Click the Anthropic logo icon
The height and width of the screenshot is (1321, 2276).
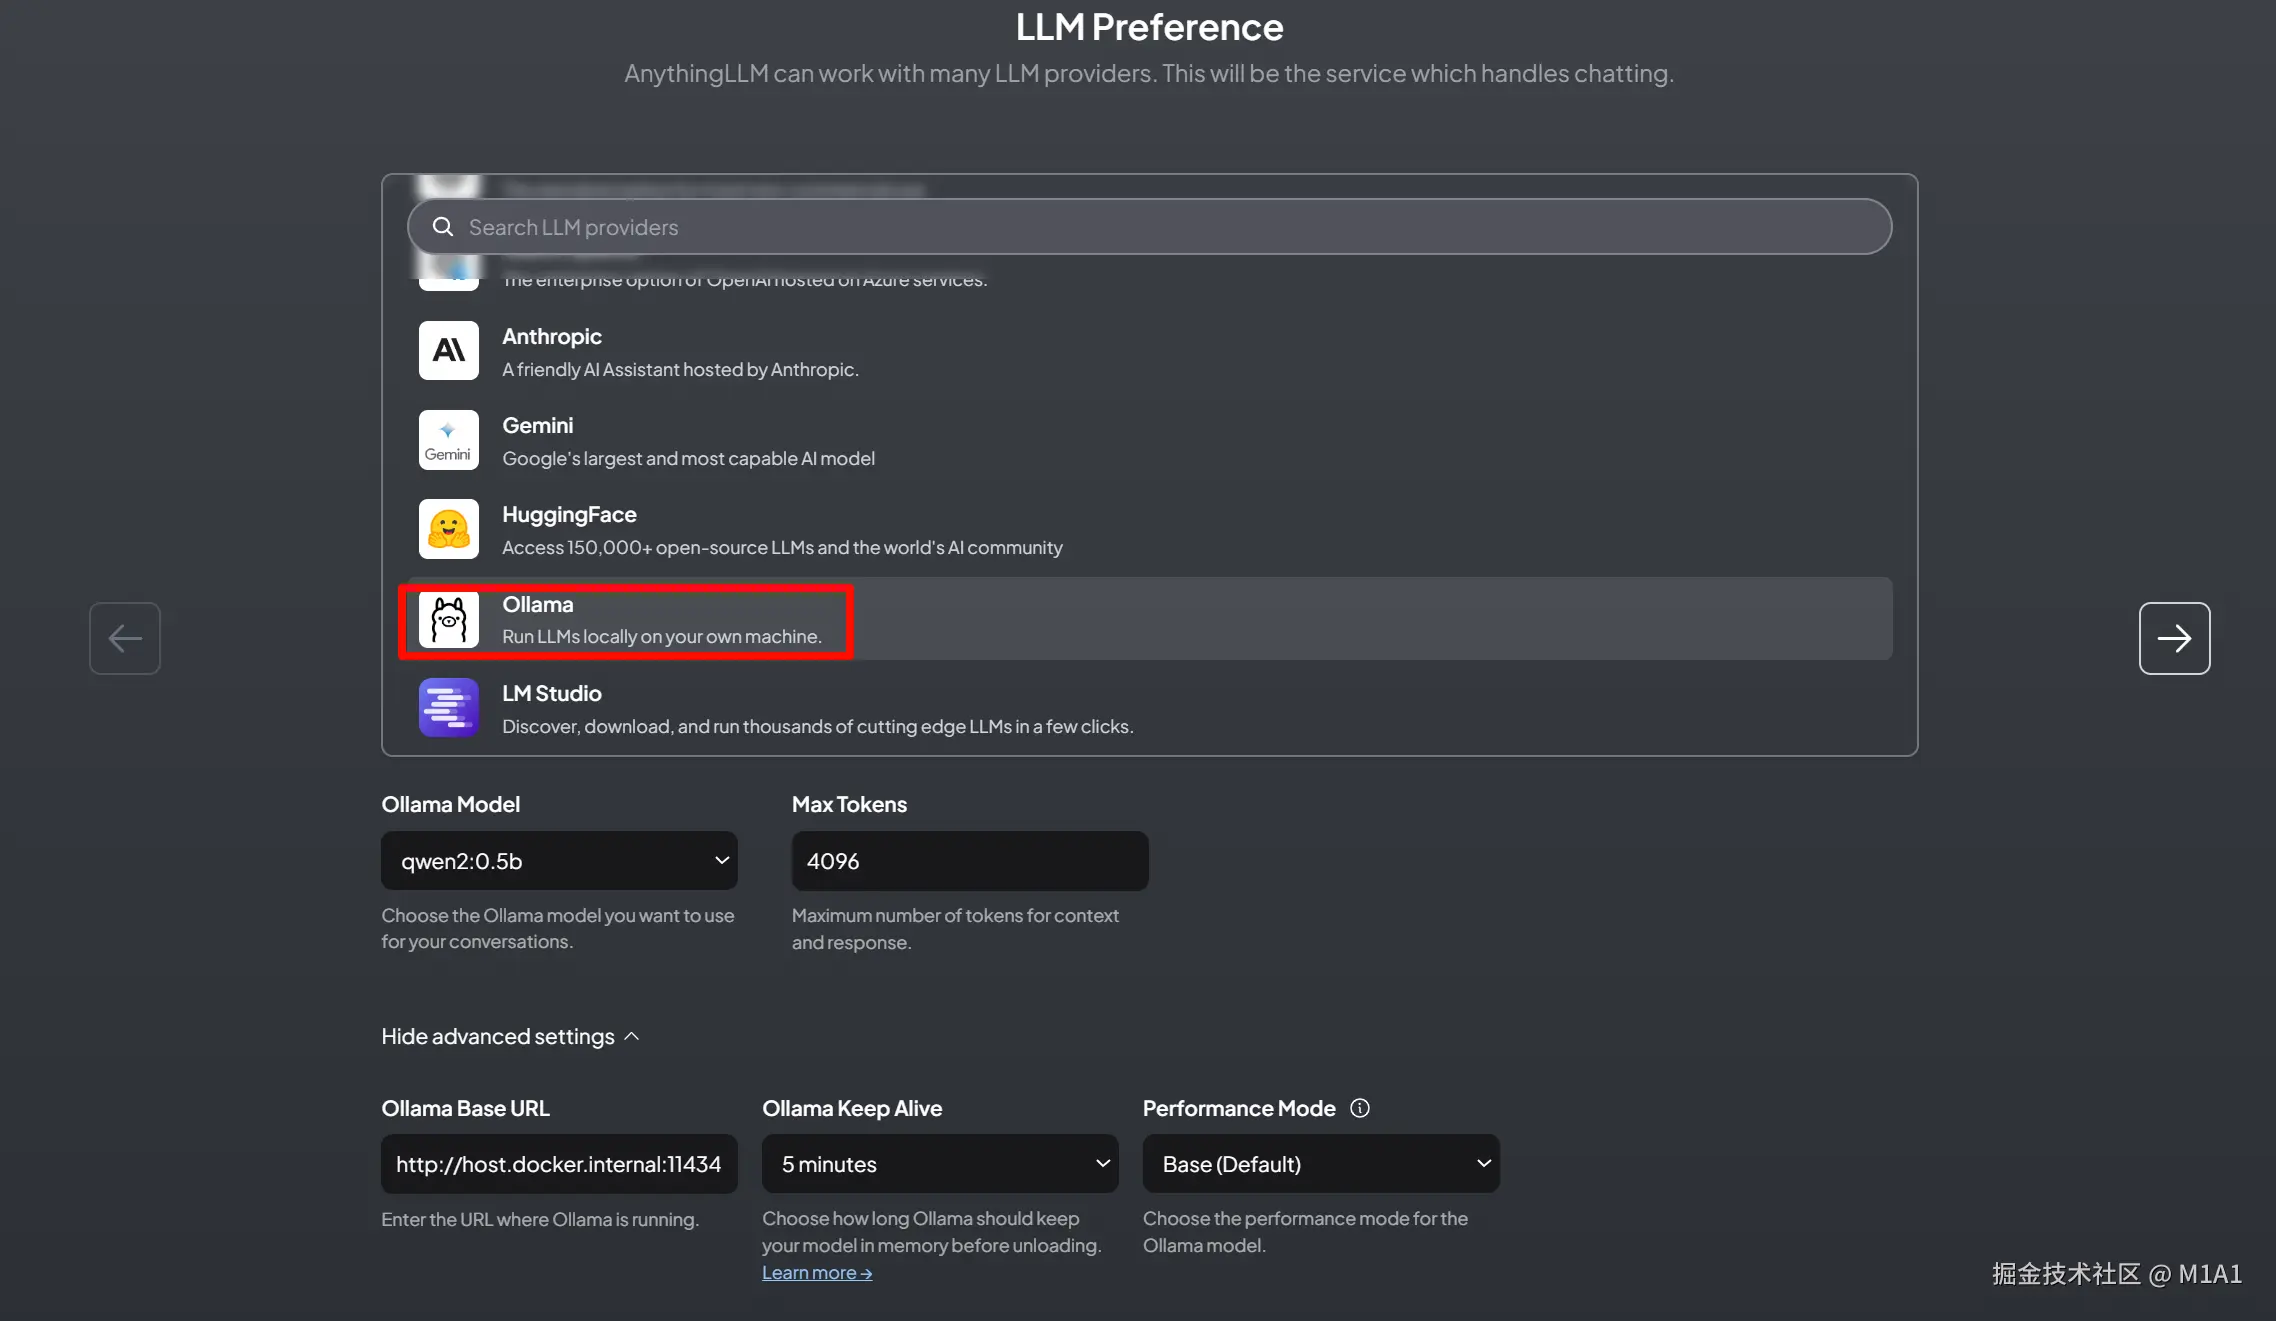coord(448,351)
